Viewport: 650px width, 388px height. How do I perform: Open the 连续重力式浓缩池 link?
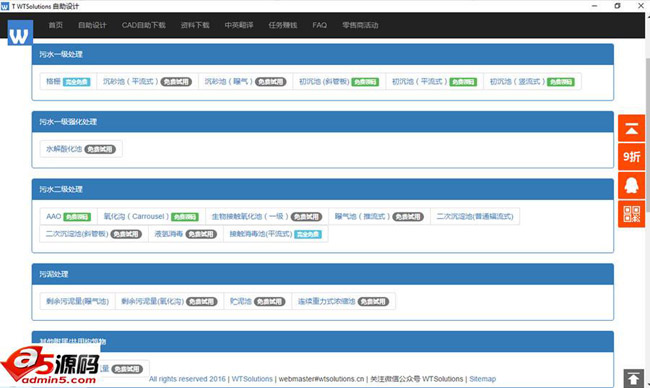(x=344, y=302)
